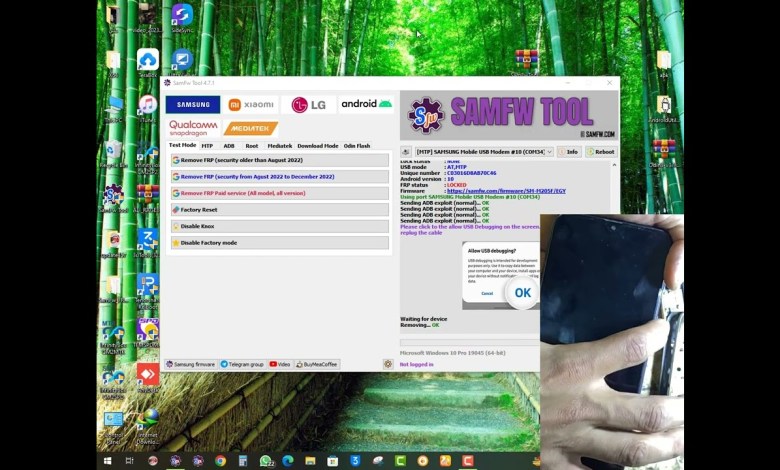
Task: Open the Odin Flash tab
Action: coord(357,146)
